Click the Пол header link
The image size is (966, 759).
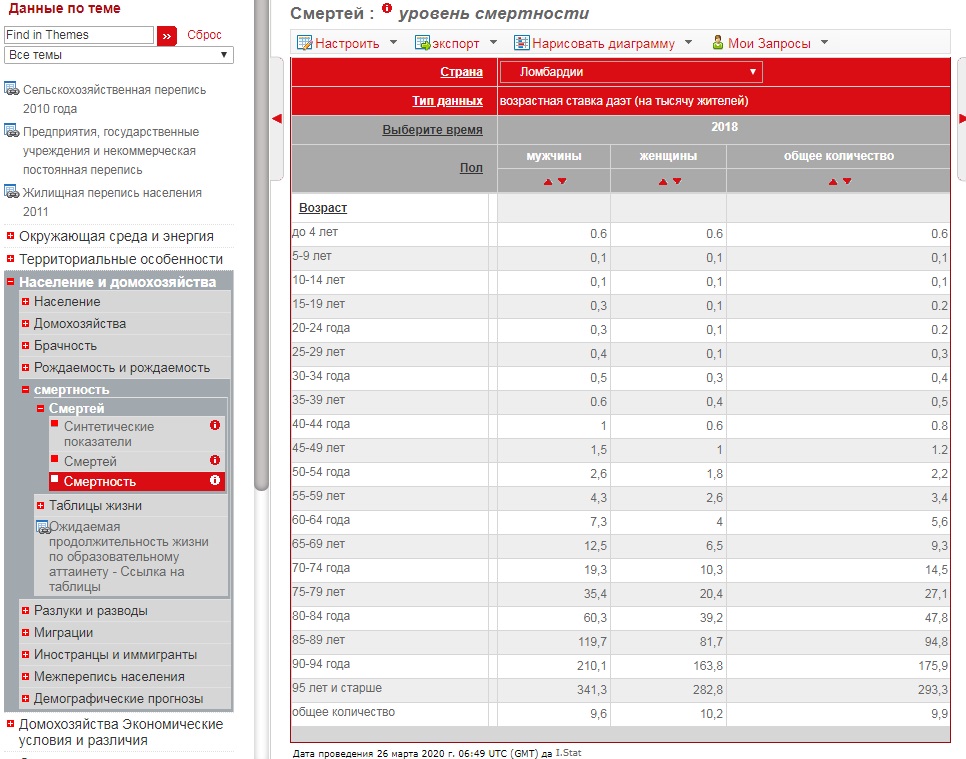coord(471,168)
